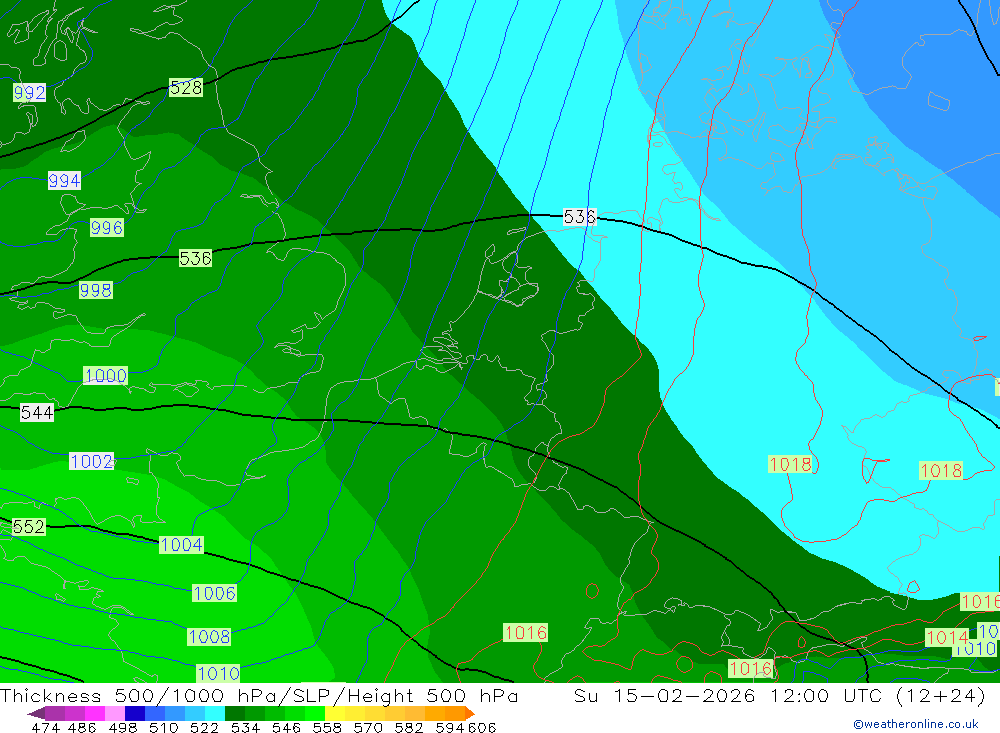Click the legend value 534
Image resolution: width=1000 pixels, height=733 pixels.
point(245,727)
